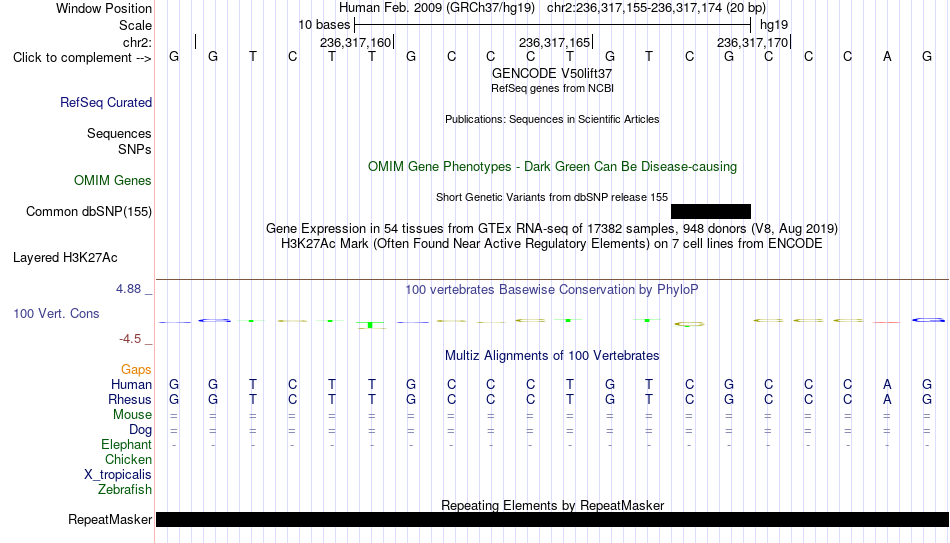
Task: Click the RepeatMasker track label
Action: (x=110, y=519)
